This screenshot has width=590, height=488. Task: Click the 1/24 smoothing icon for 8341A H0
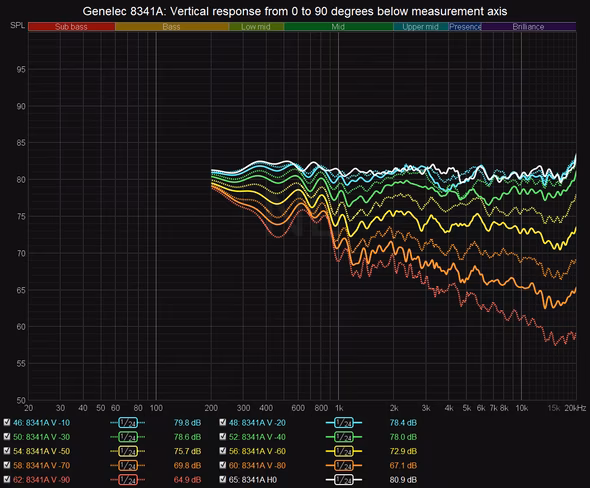pos(344,480)
